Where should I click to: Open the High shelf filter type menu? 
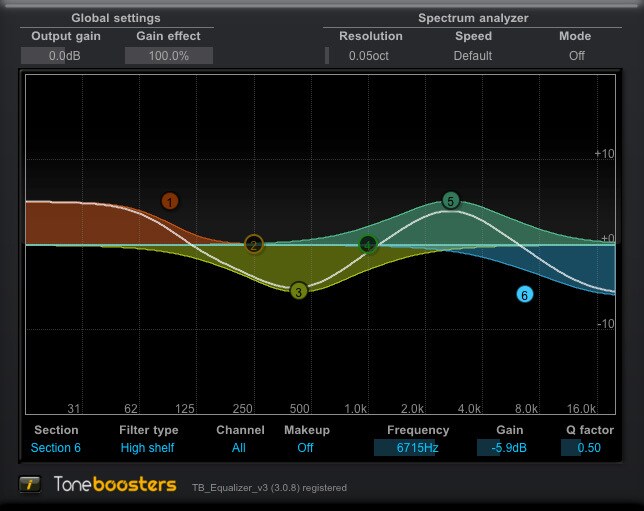point(147,448)
